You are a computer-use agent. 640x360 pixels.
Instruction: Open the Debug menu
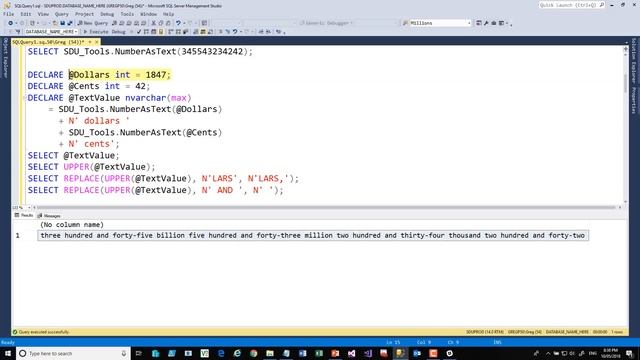107,14
